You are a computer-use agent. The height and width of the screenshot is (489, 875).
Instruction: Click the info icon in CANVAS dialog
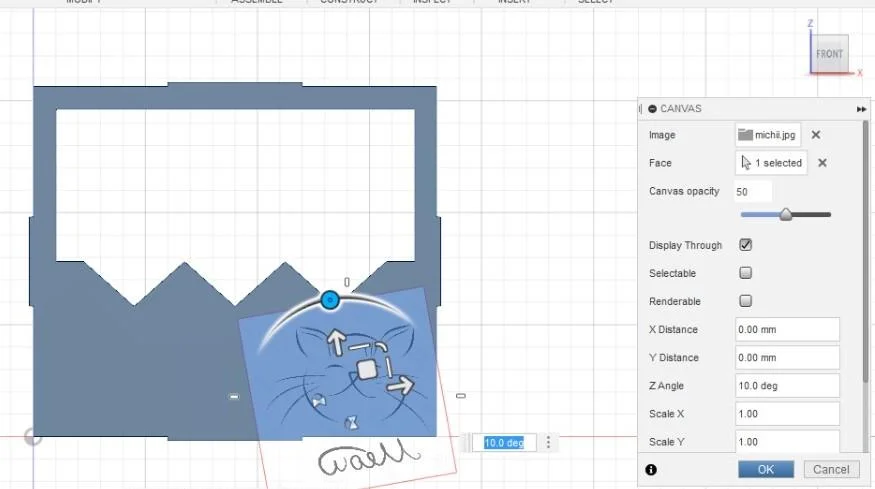point(651,469)
